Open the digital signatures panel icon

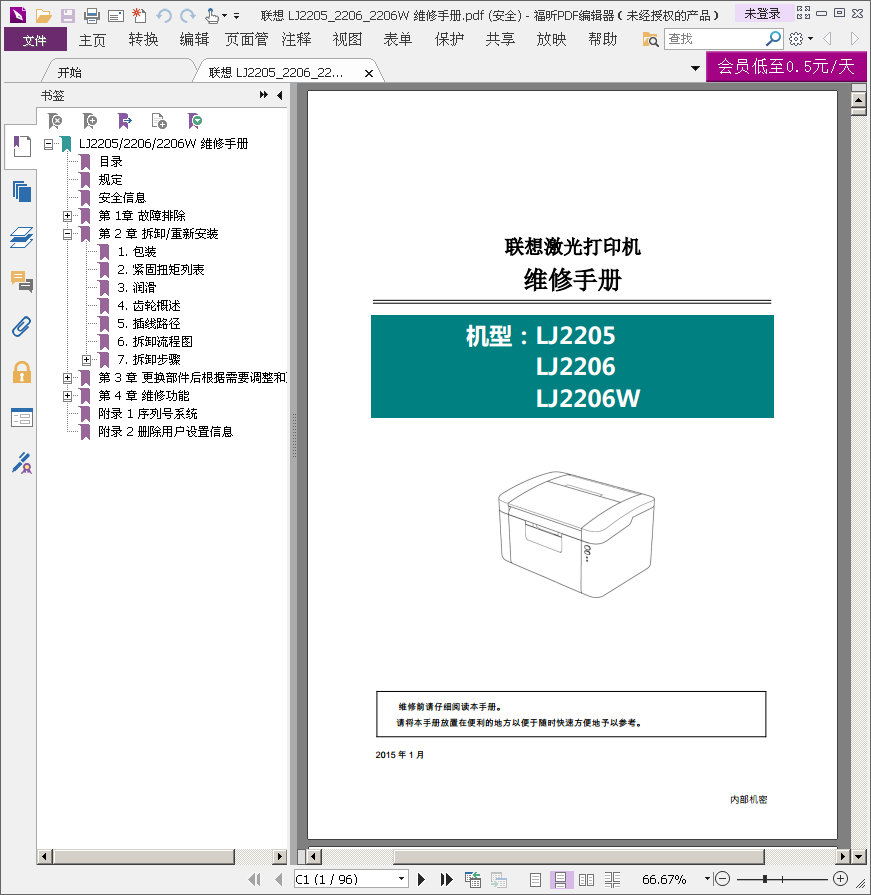22,463
